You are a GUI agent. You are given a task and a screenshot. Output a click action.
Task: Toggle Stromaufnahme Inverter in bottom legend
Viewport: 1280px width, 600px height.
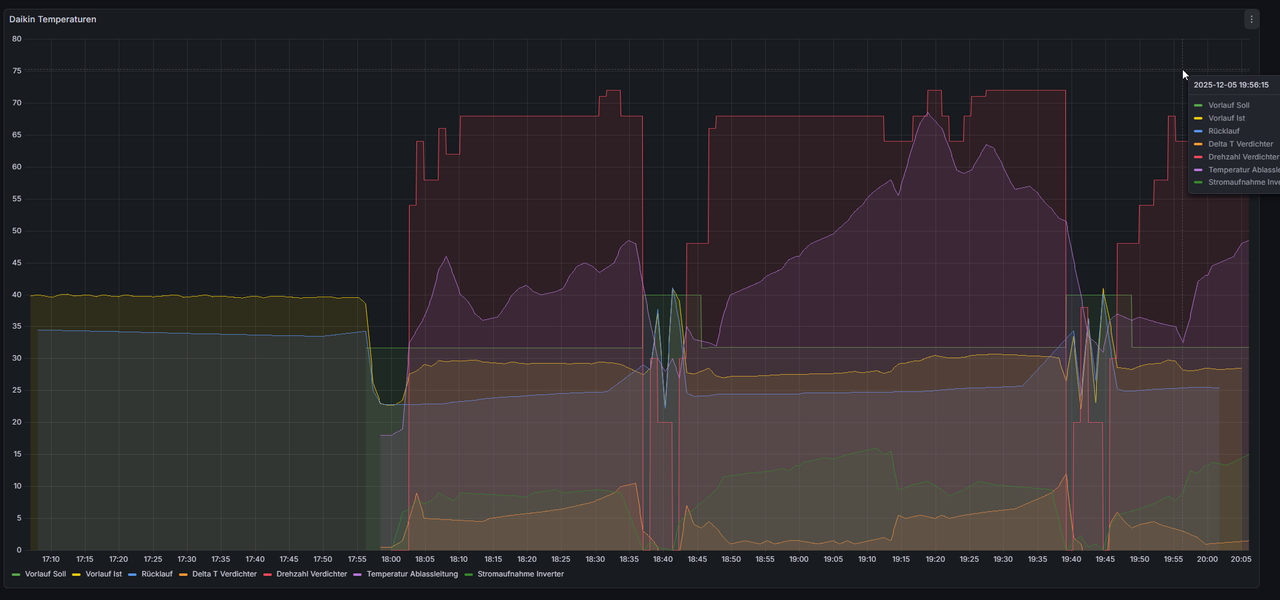(x=520, y=574)
